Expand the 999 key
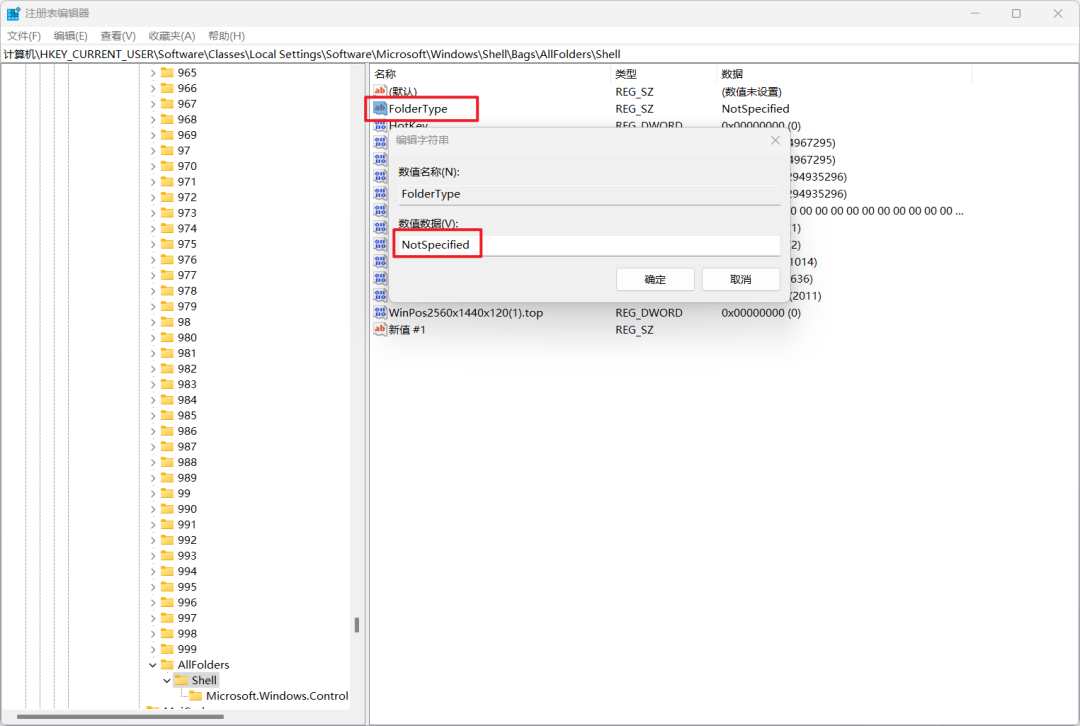This screenshot has height=726, width=1080. point(153,649)
